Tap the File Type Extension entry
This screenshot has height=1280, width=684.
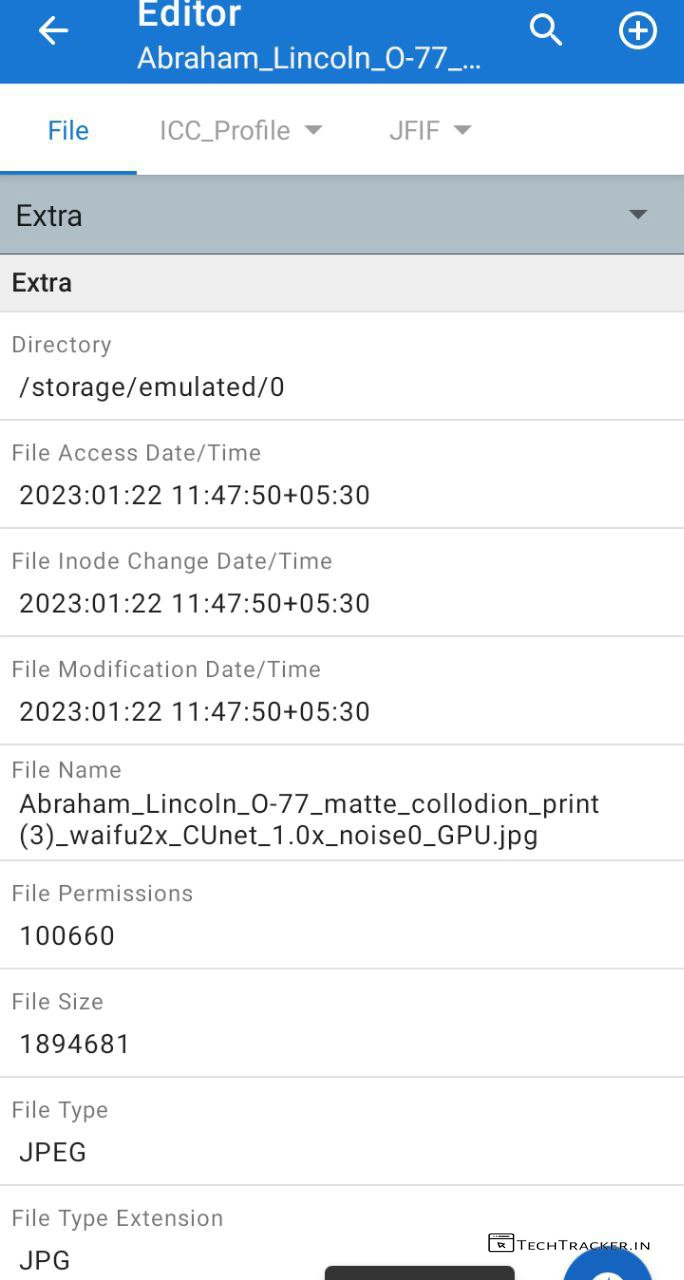(x=117, y=1238)
